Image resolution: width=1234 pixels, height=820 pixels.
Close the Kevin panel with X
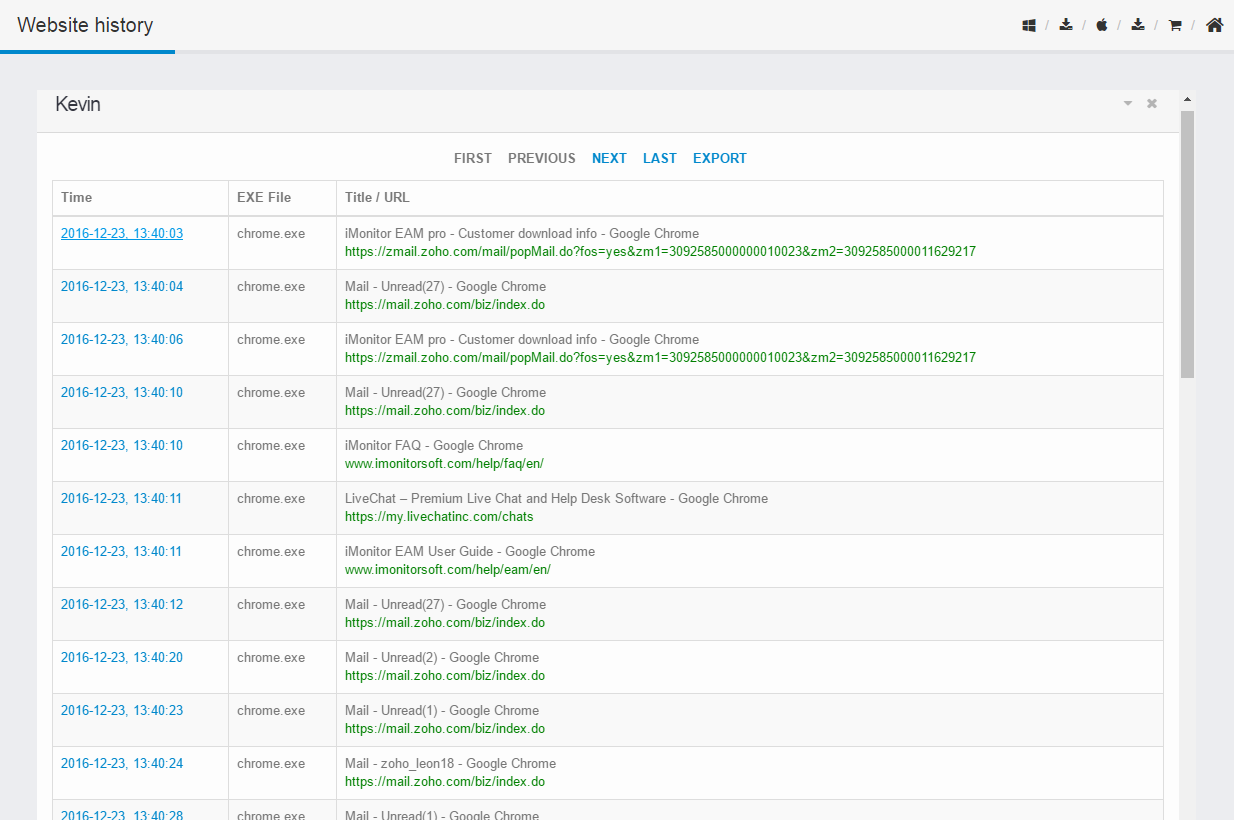(1152, 104)
